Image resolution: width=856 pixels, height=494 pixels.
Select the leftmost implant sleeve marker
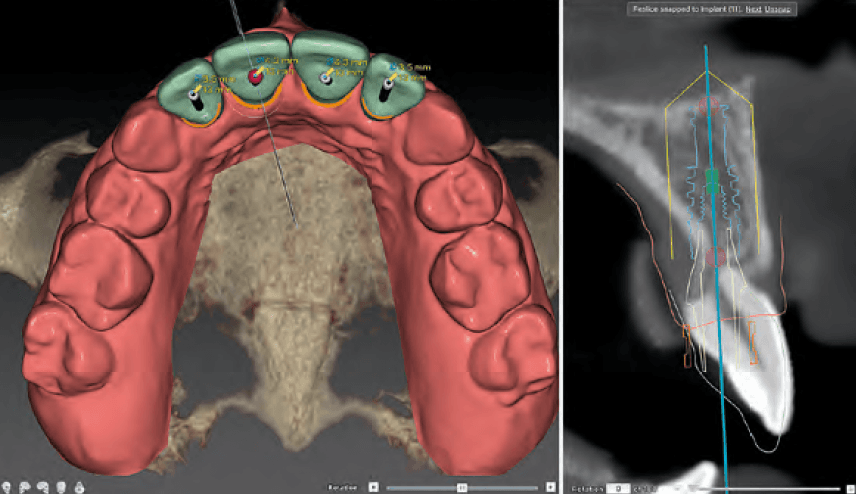193,95
